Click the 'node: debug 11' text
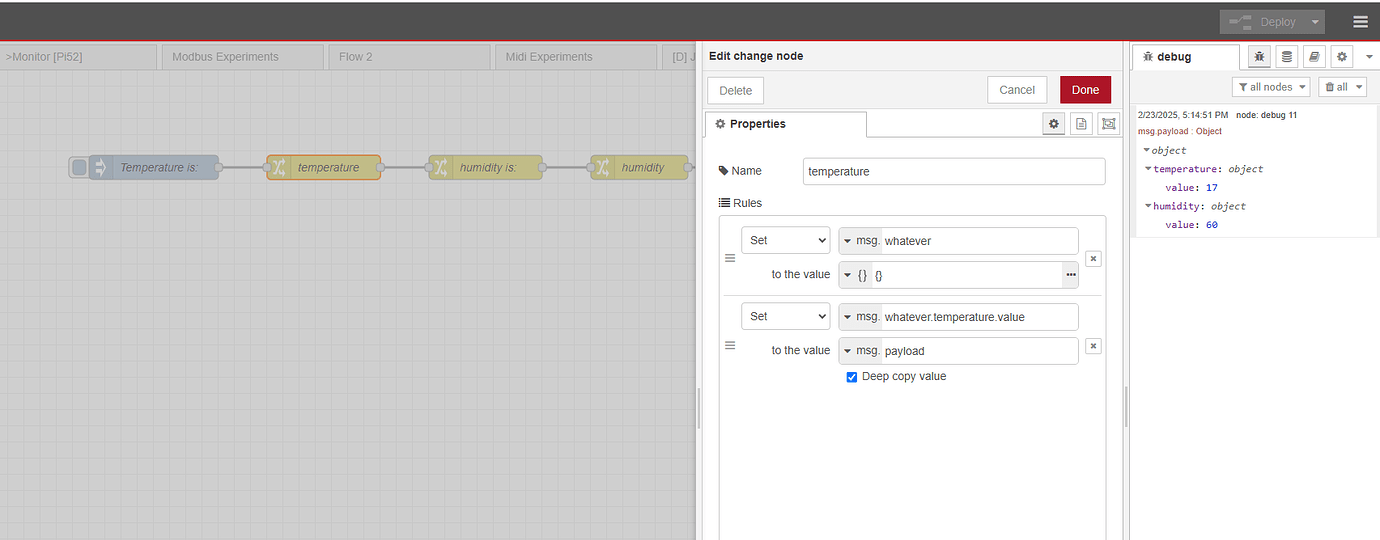1380x540 pixels. pyautogui.click(x=1266, y=115)
